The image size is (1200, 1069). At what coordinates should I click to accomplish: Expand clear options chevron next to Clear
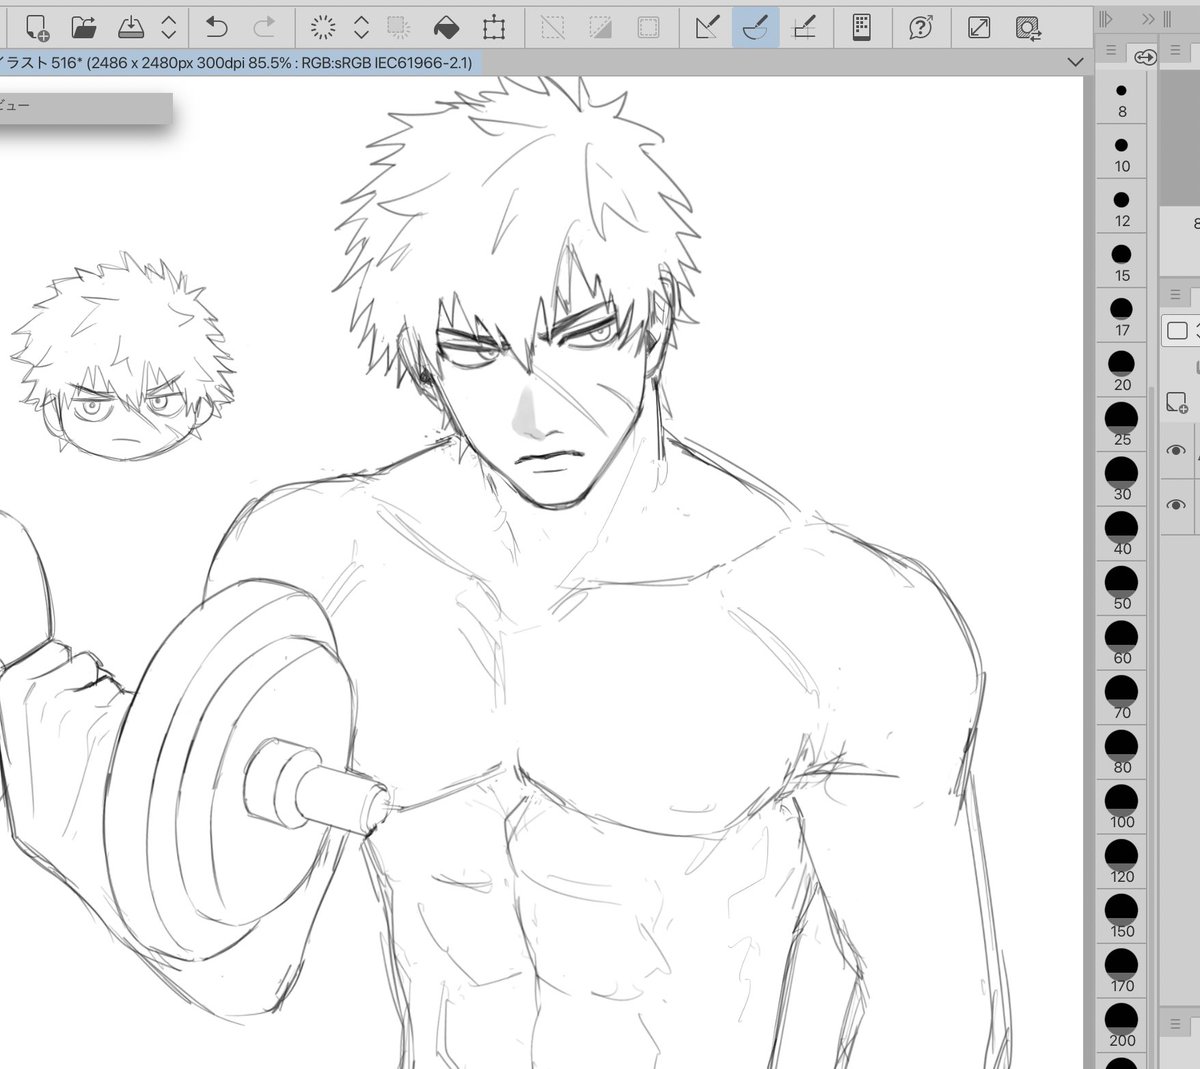click(362, 27)
